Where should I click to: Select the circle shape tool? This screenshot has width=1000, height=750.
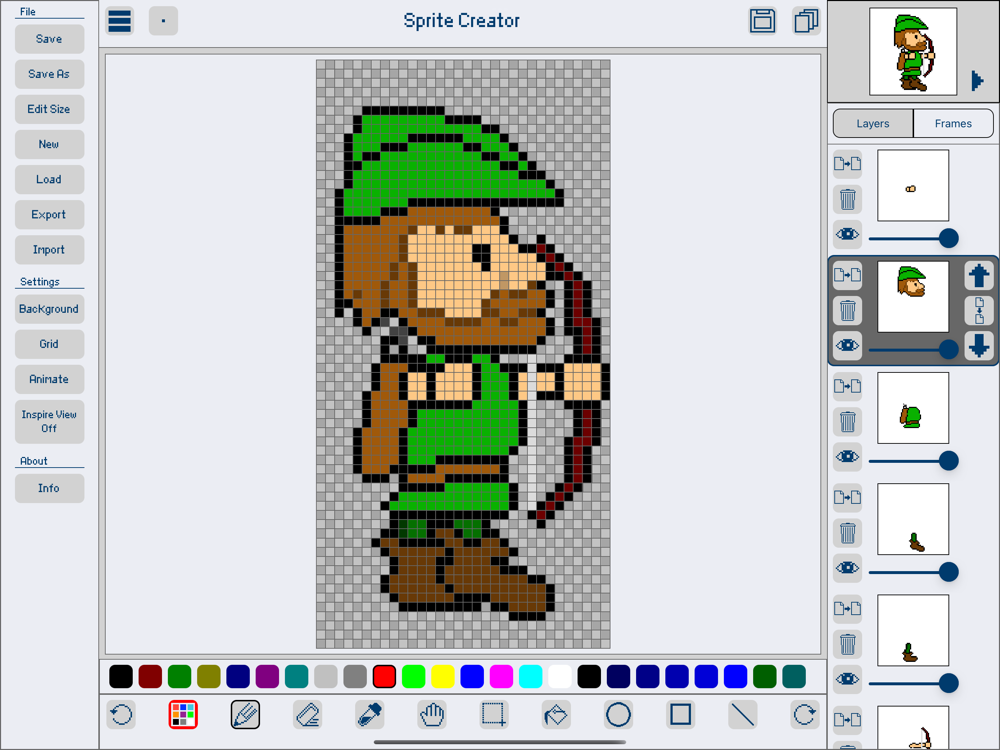618,714
